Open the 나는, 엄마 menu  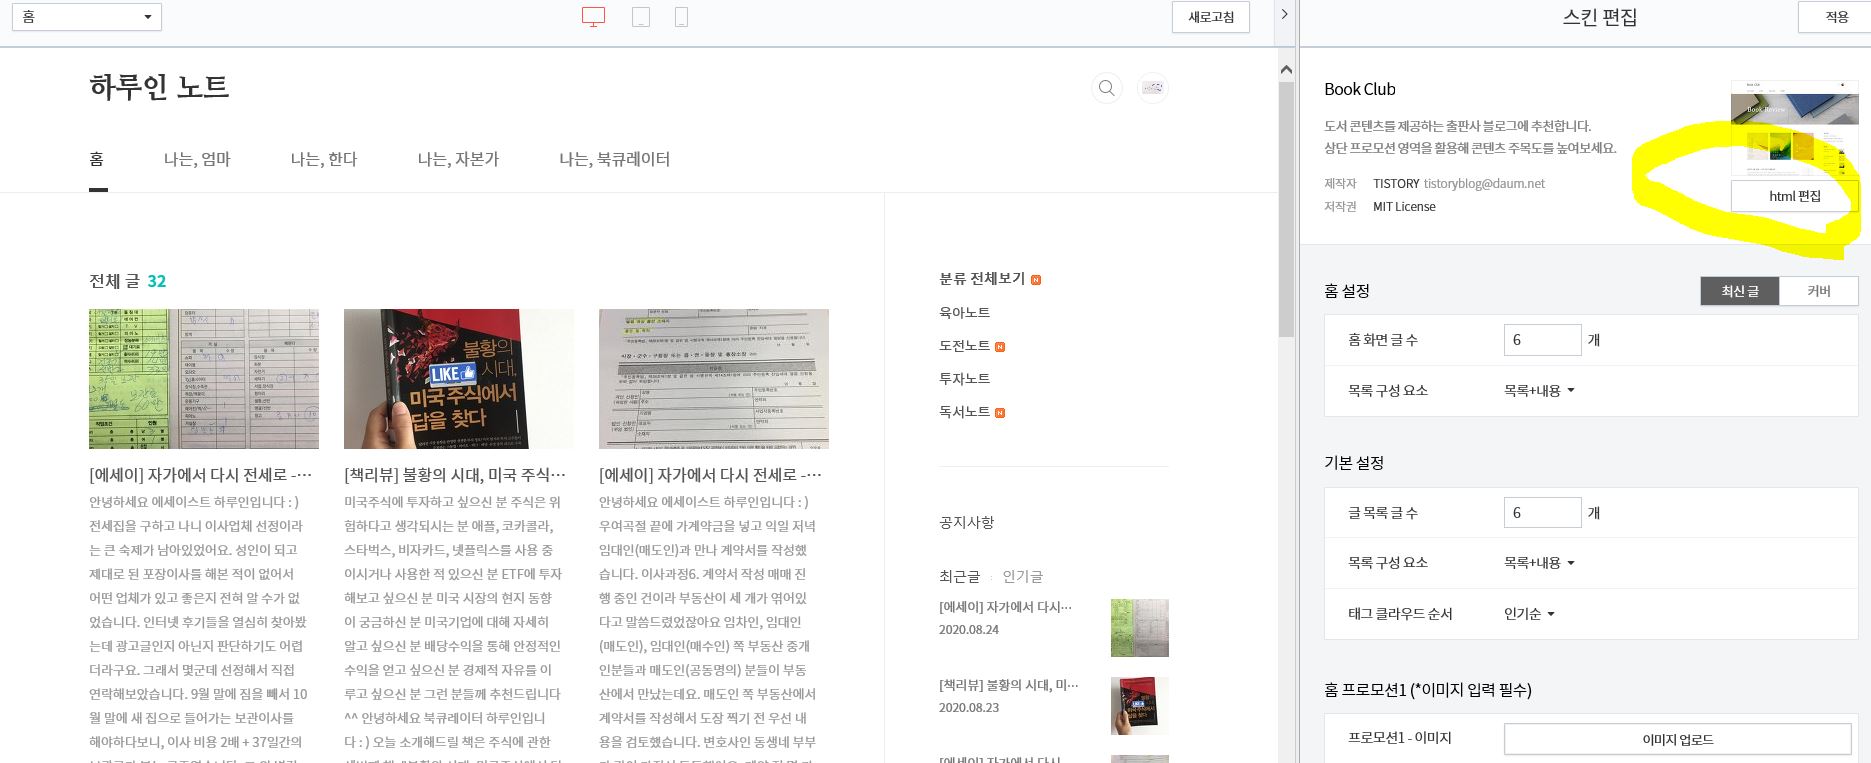(x=197, y=160)
